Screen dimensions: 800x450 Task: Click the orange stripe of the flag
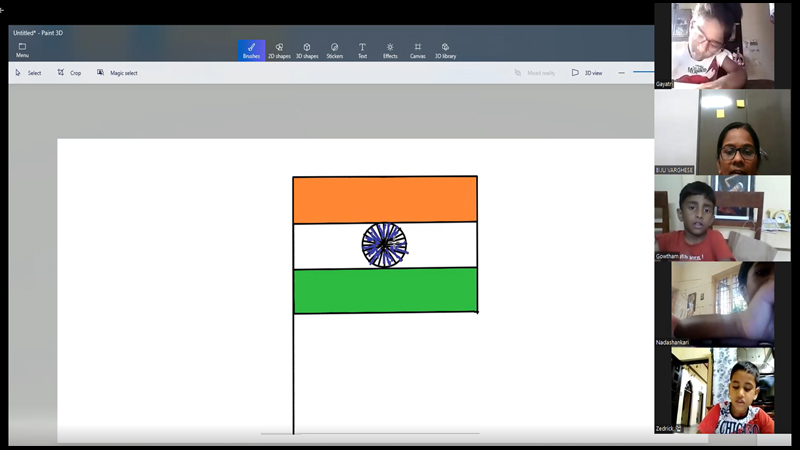(384, 200)
